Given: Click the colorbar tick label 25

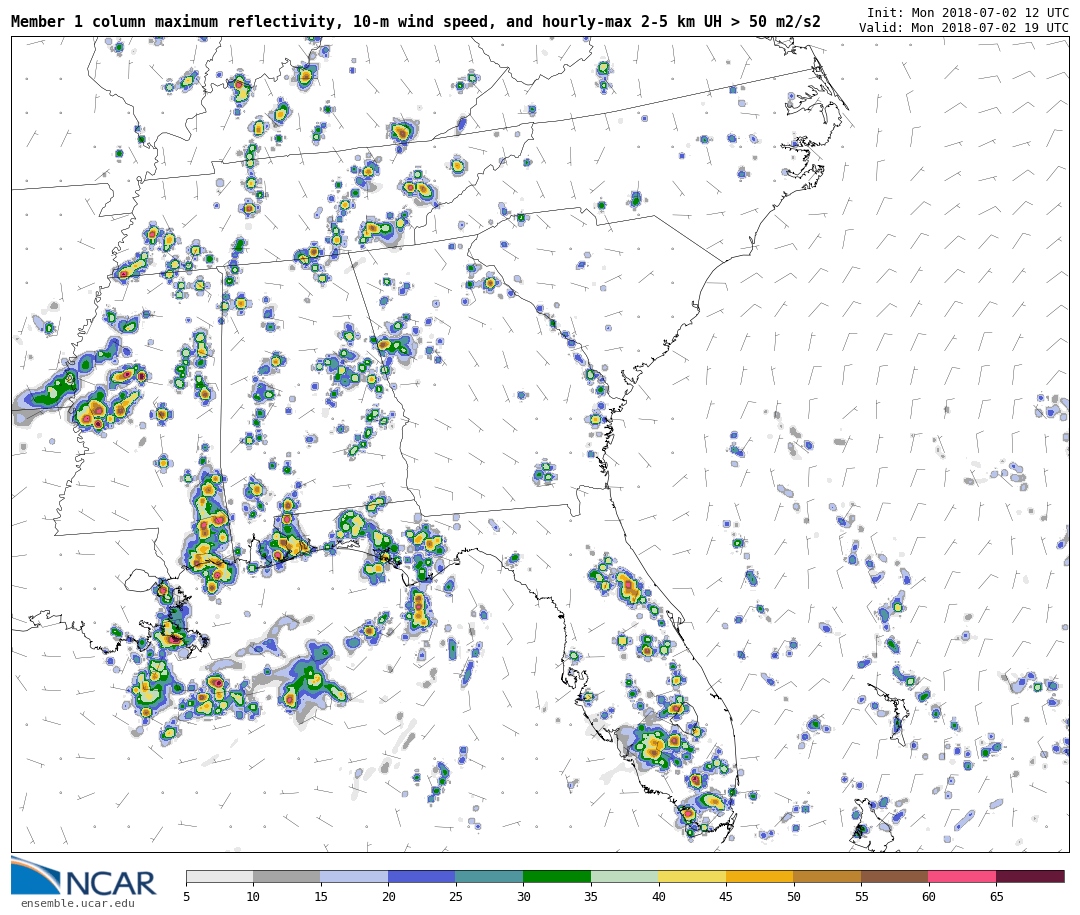Looking at the screenshot, I should pyautogui.click(x=456, y=896).
